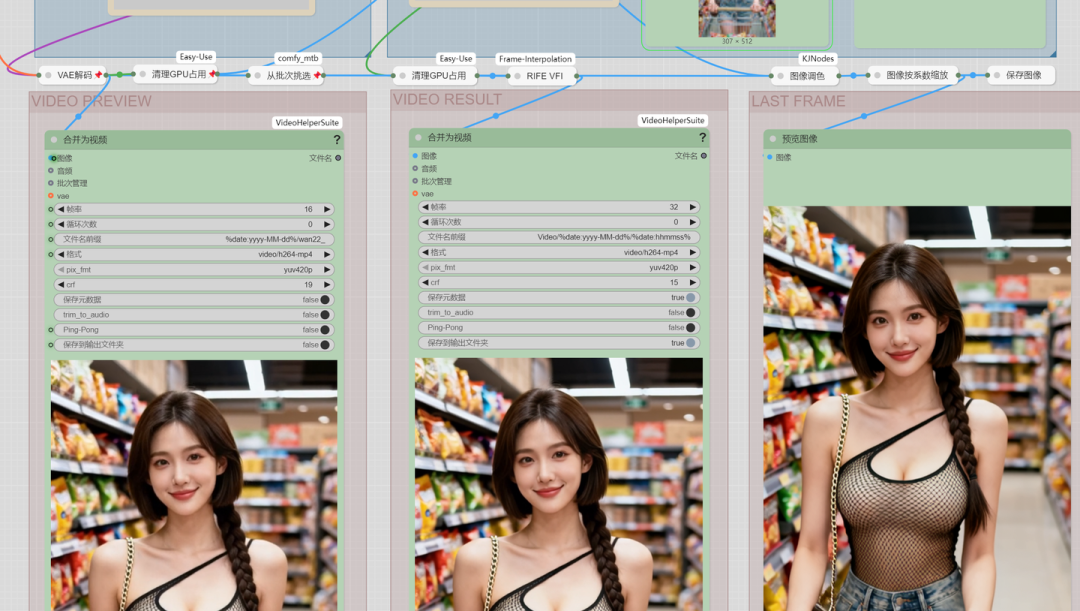Click the VIDEO RESULT group title

(x=447, y=100)
